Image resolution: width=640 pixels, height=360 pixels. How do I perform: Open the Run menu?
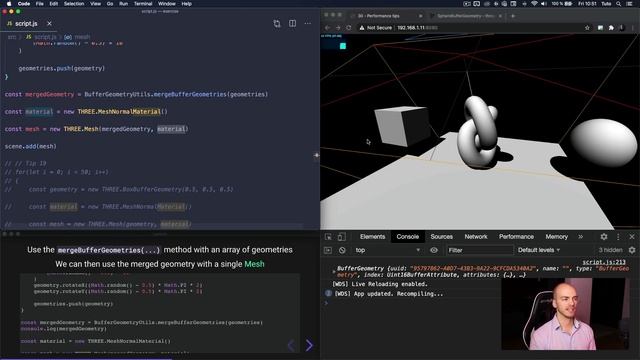pos(123,4)
